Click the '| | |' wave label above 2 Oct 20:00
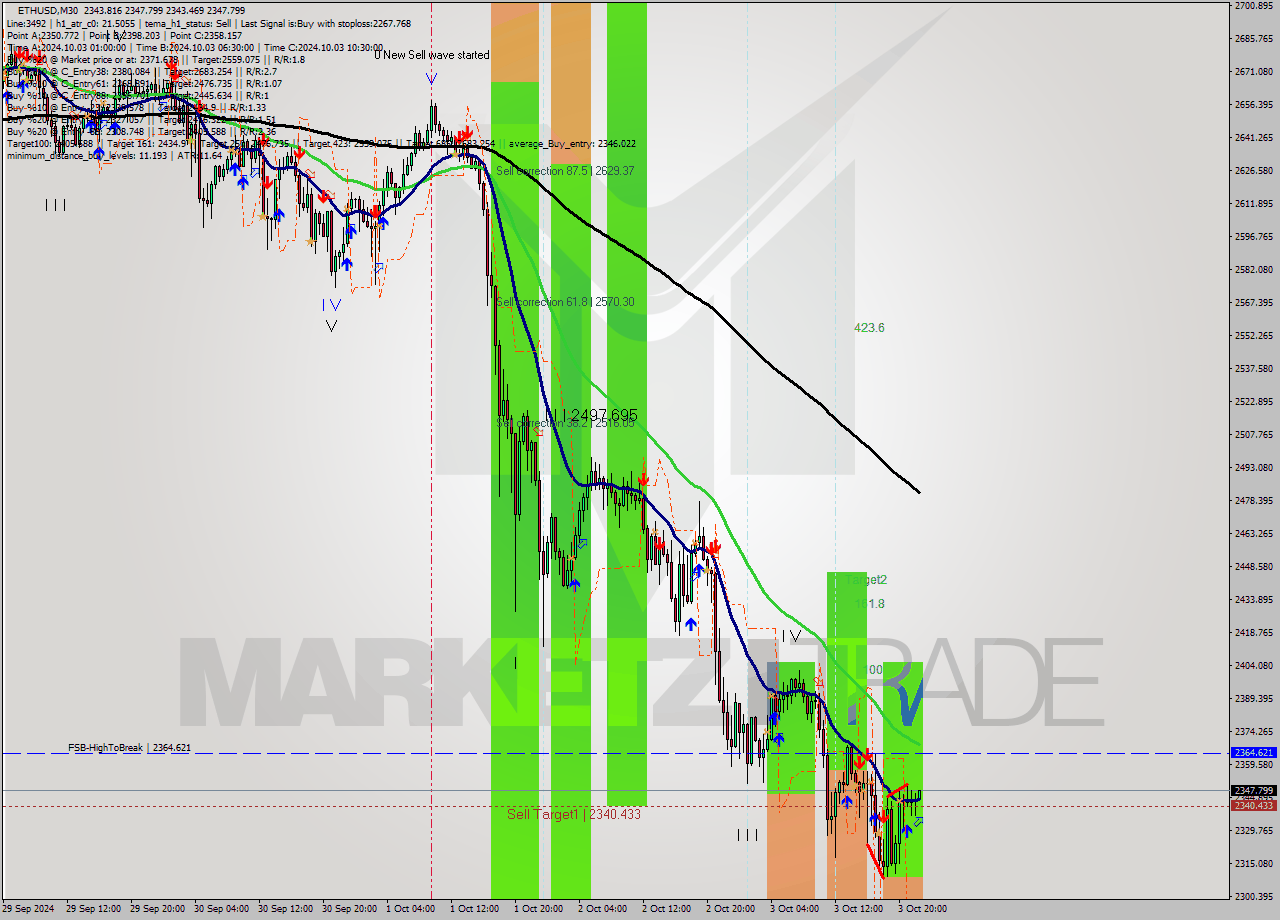The height and width of the screenshot is (920, 1280). point(747,835)
